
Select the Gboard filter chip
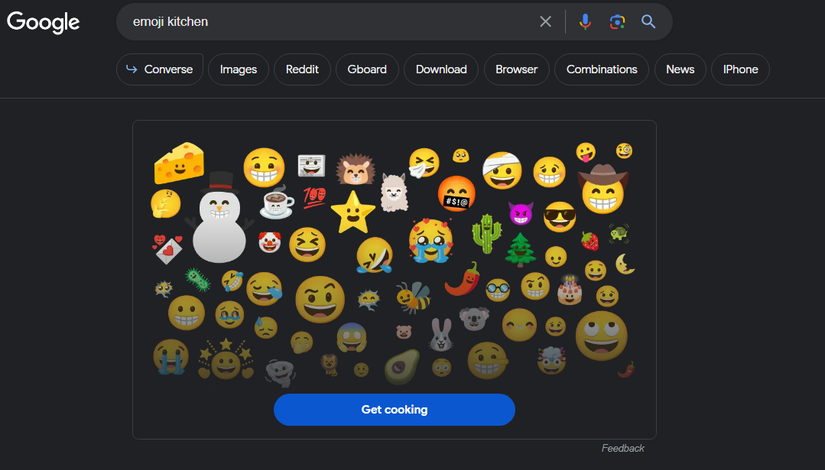coord(367,69)
